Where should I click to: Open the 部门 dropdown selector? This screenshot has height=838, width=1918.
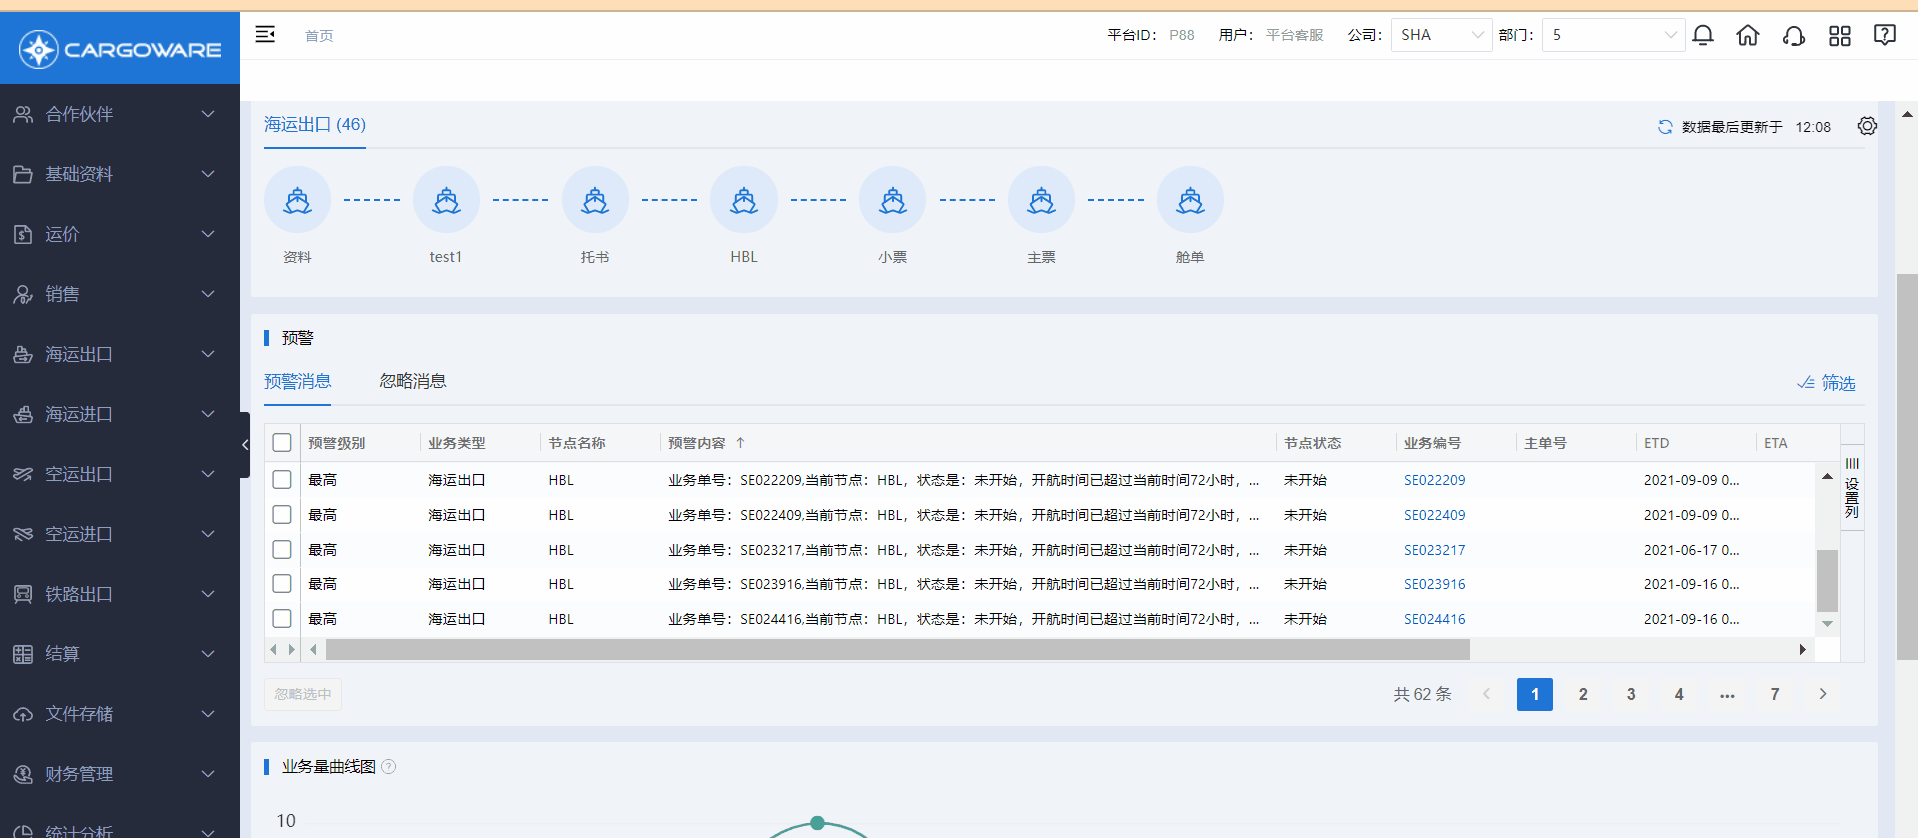pyautogui.click(x=1612, y=35)
